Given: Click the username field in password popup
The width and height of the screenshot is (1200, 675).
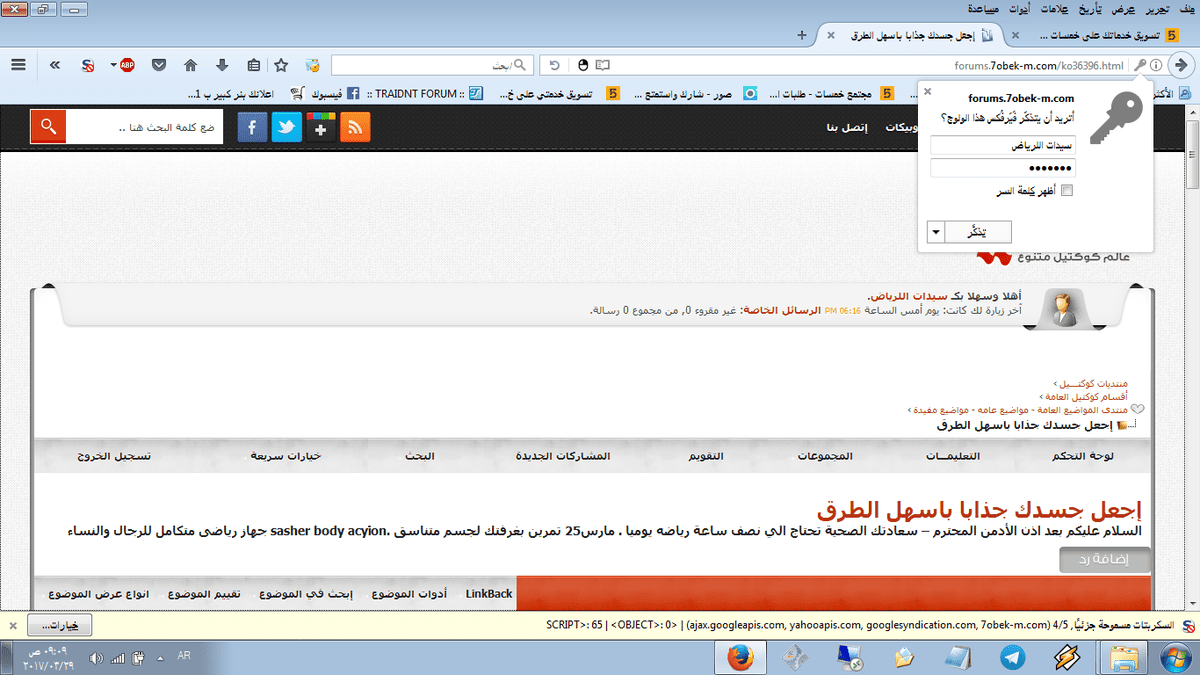Looking at the screenshot, I should 1002,145.
